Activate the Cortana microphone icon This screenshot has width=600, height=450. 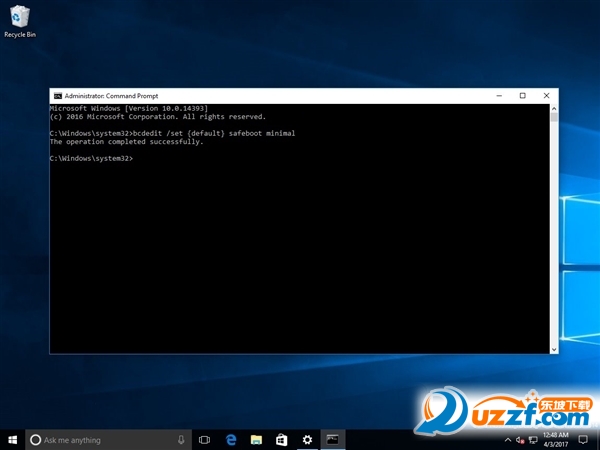181,440
